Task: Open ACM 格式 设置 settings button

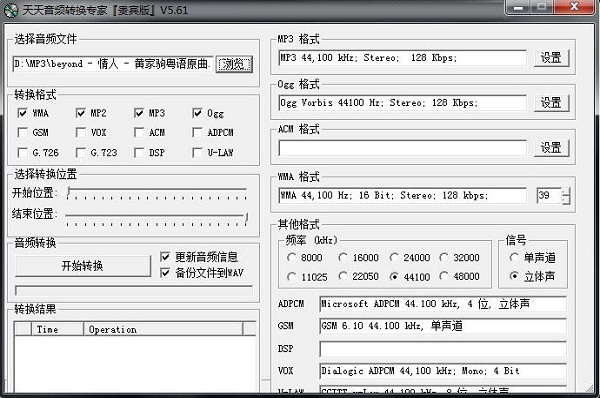Action: [x=551, y=148]
